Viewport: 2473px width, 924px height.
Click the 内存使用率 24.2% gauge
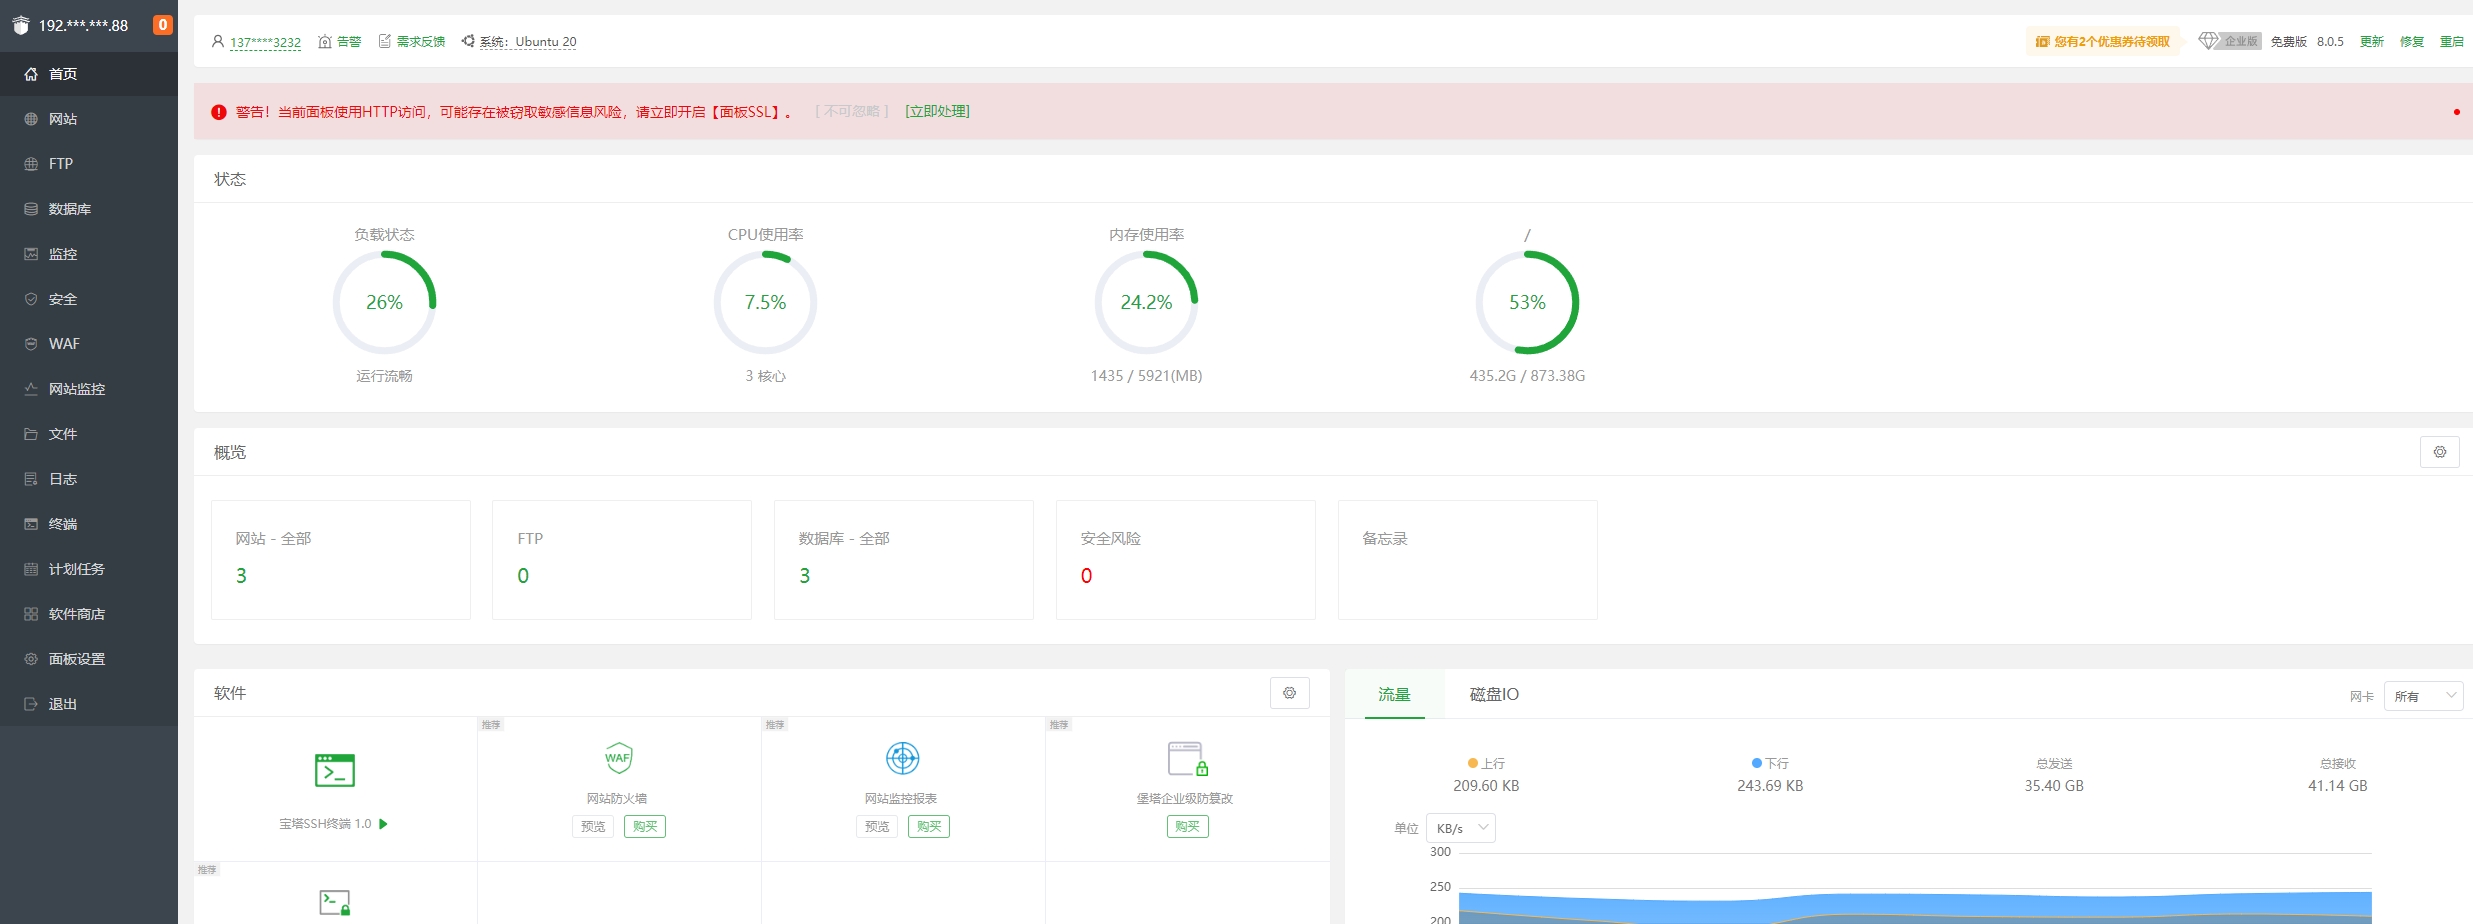tap(1146, 302)
